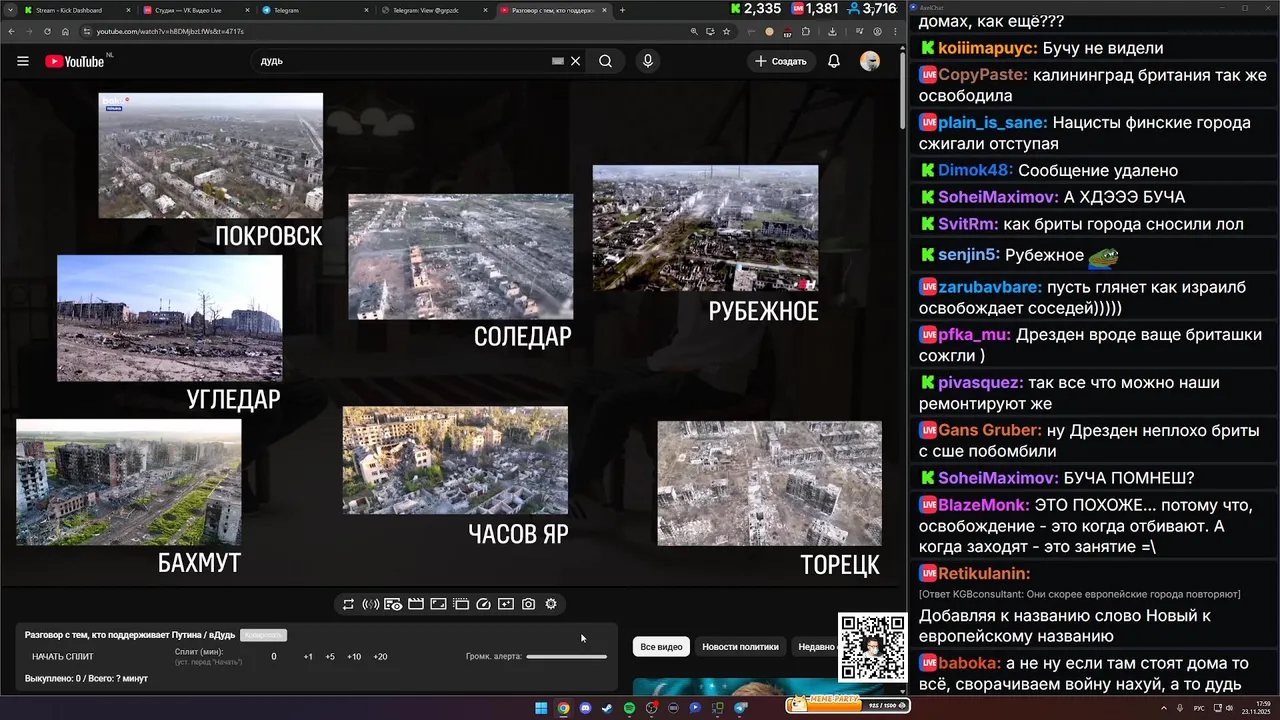Viewport: 1280px width, 720px height.
Task: Show hidden system tray icons chevron
Action: 1164,708
